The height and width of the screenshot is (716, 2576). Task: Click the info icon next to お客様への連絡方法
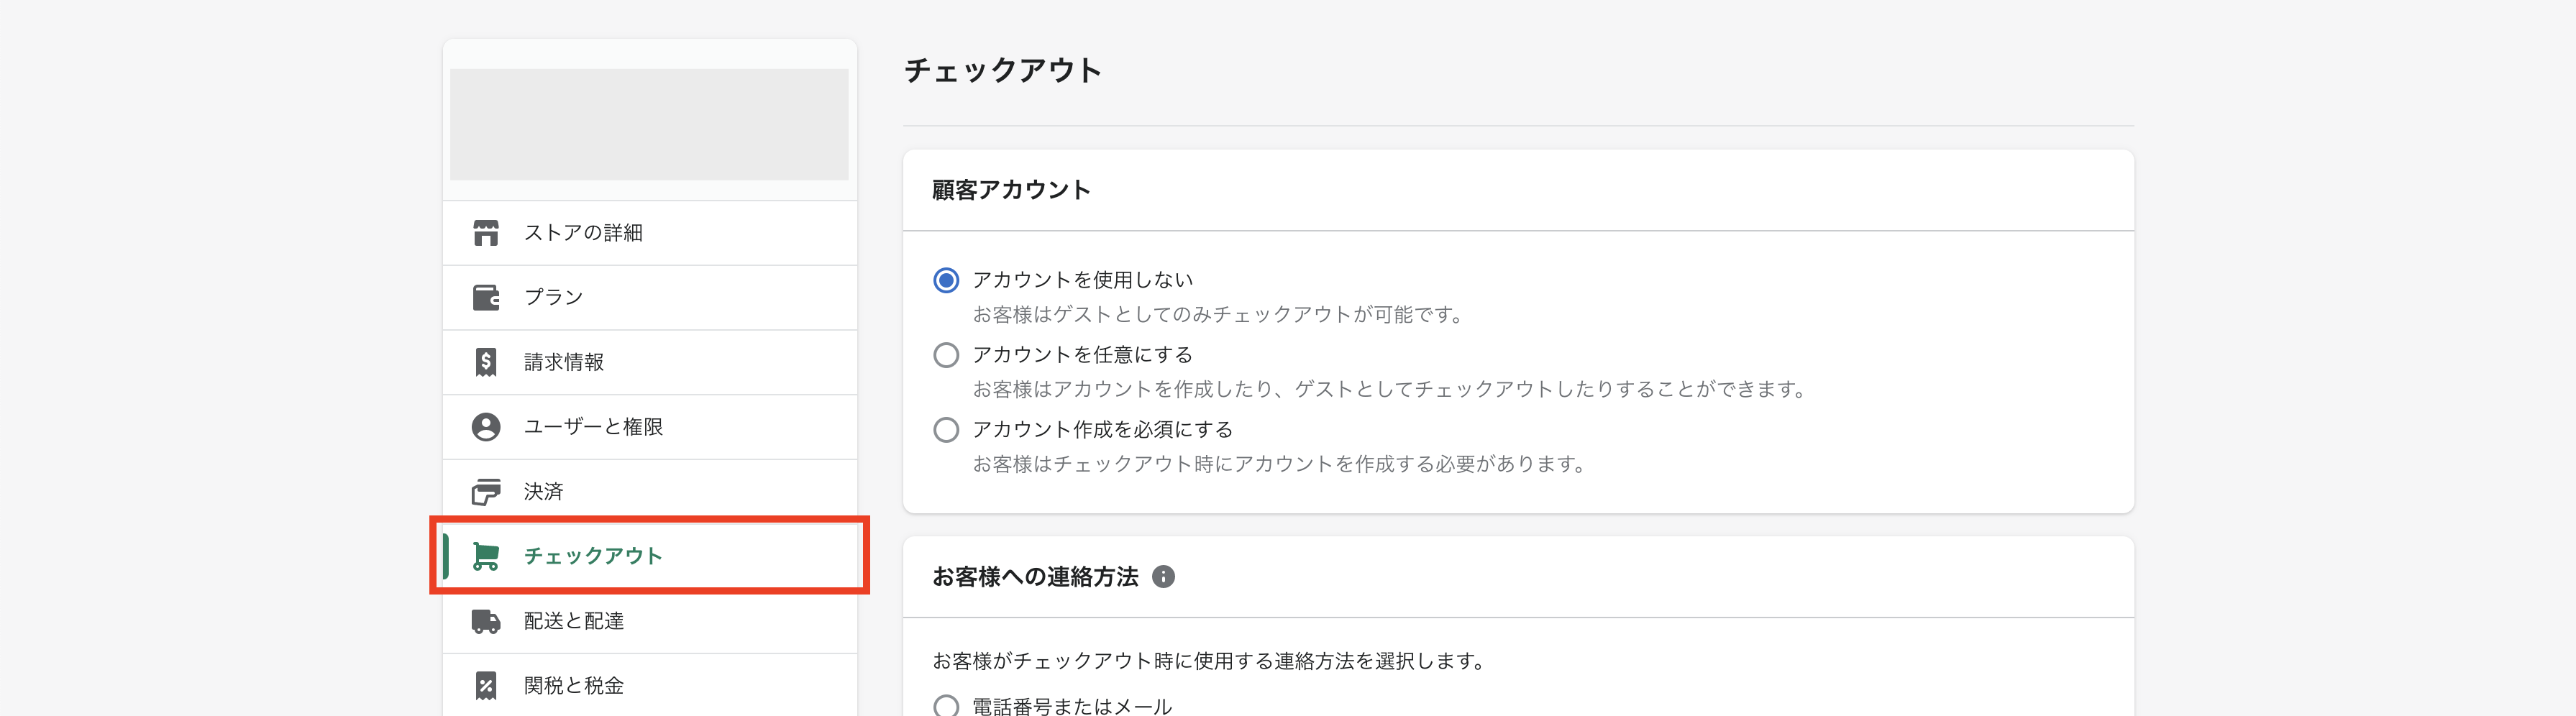(x=1163, y=577)
